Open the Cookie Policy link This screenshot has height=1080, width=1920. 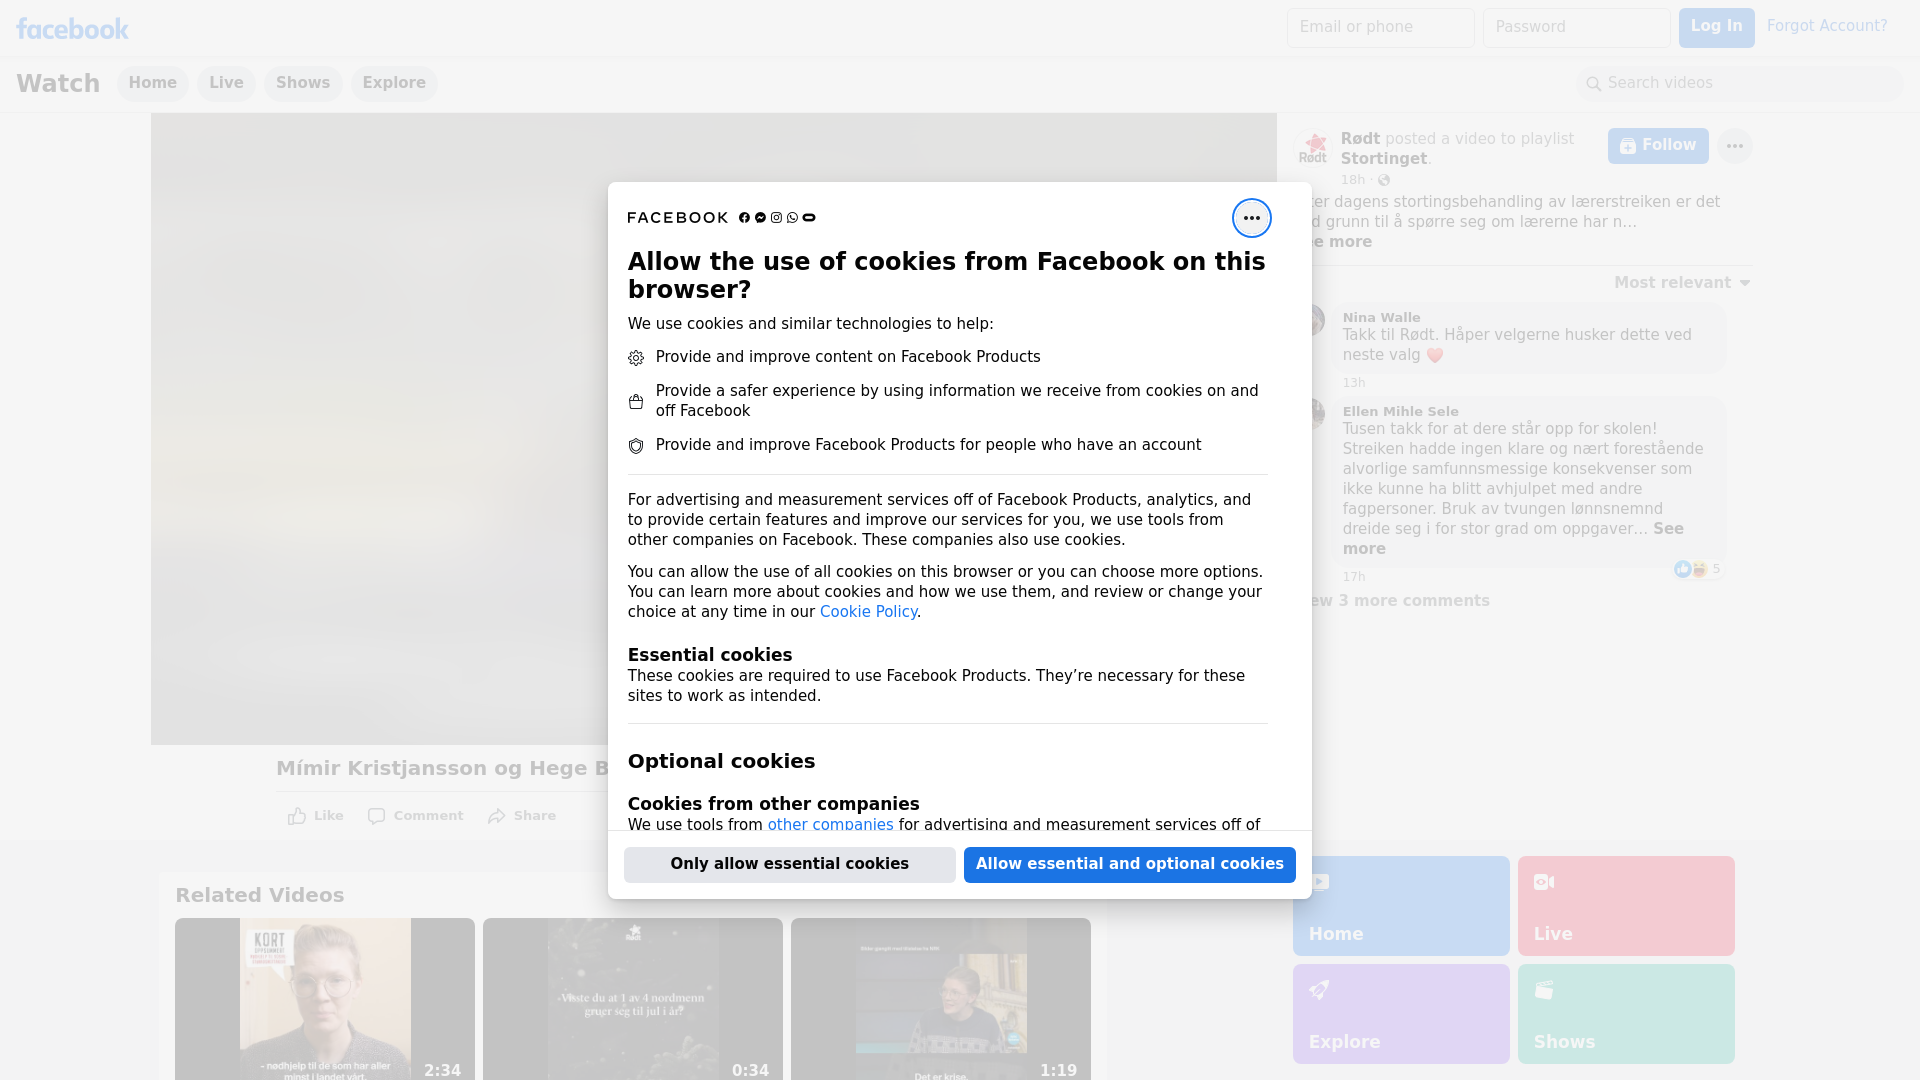coord(868,612)
